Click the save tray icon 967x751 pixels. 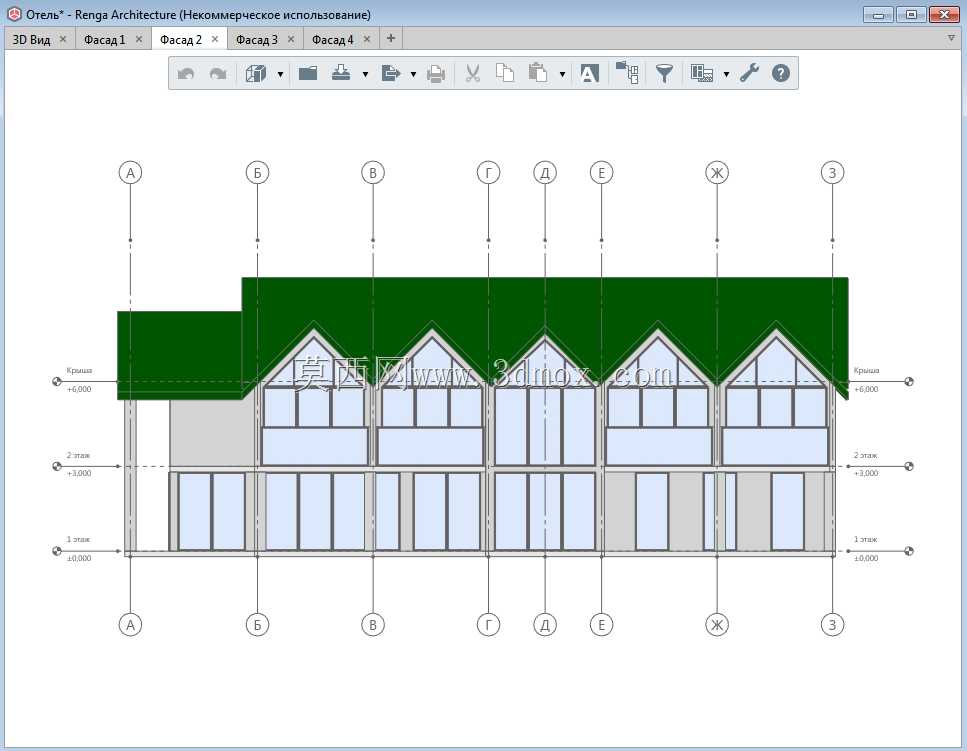(x=341, y=73)
